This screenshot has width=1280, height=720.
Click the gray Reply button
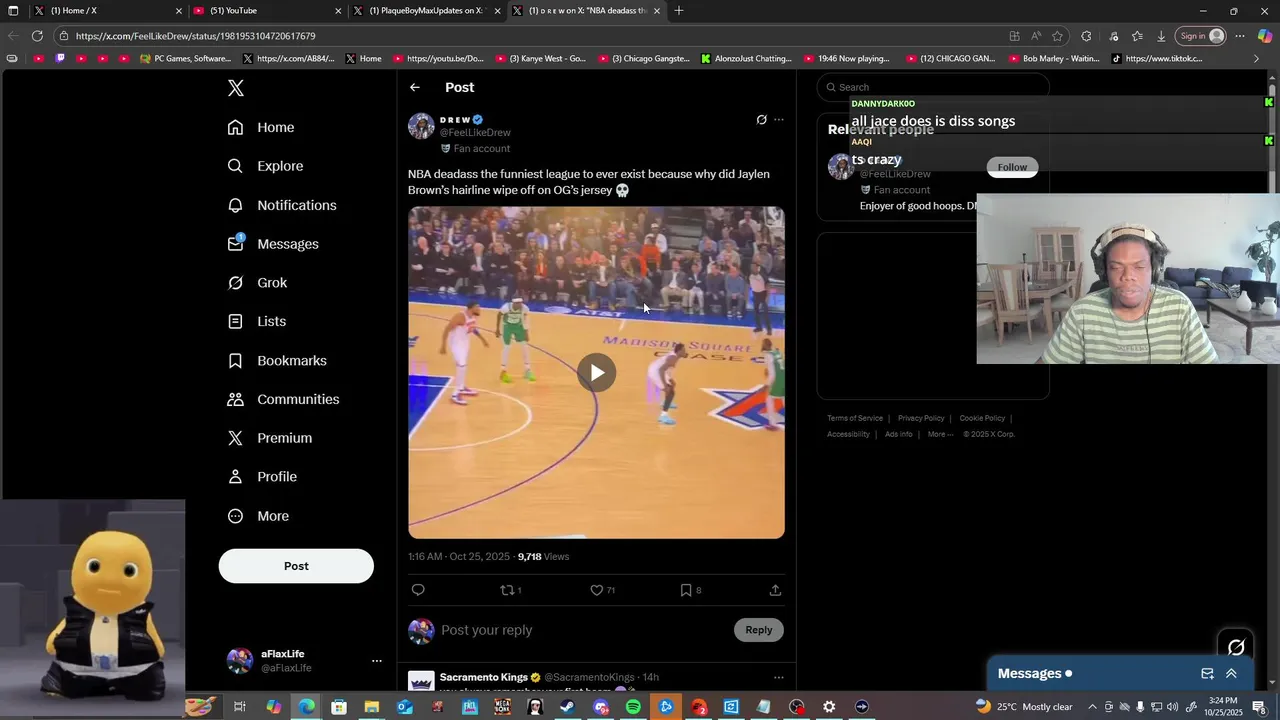(759, 630)
